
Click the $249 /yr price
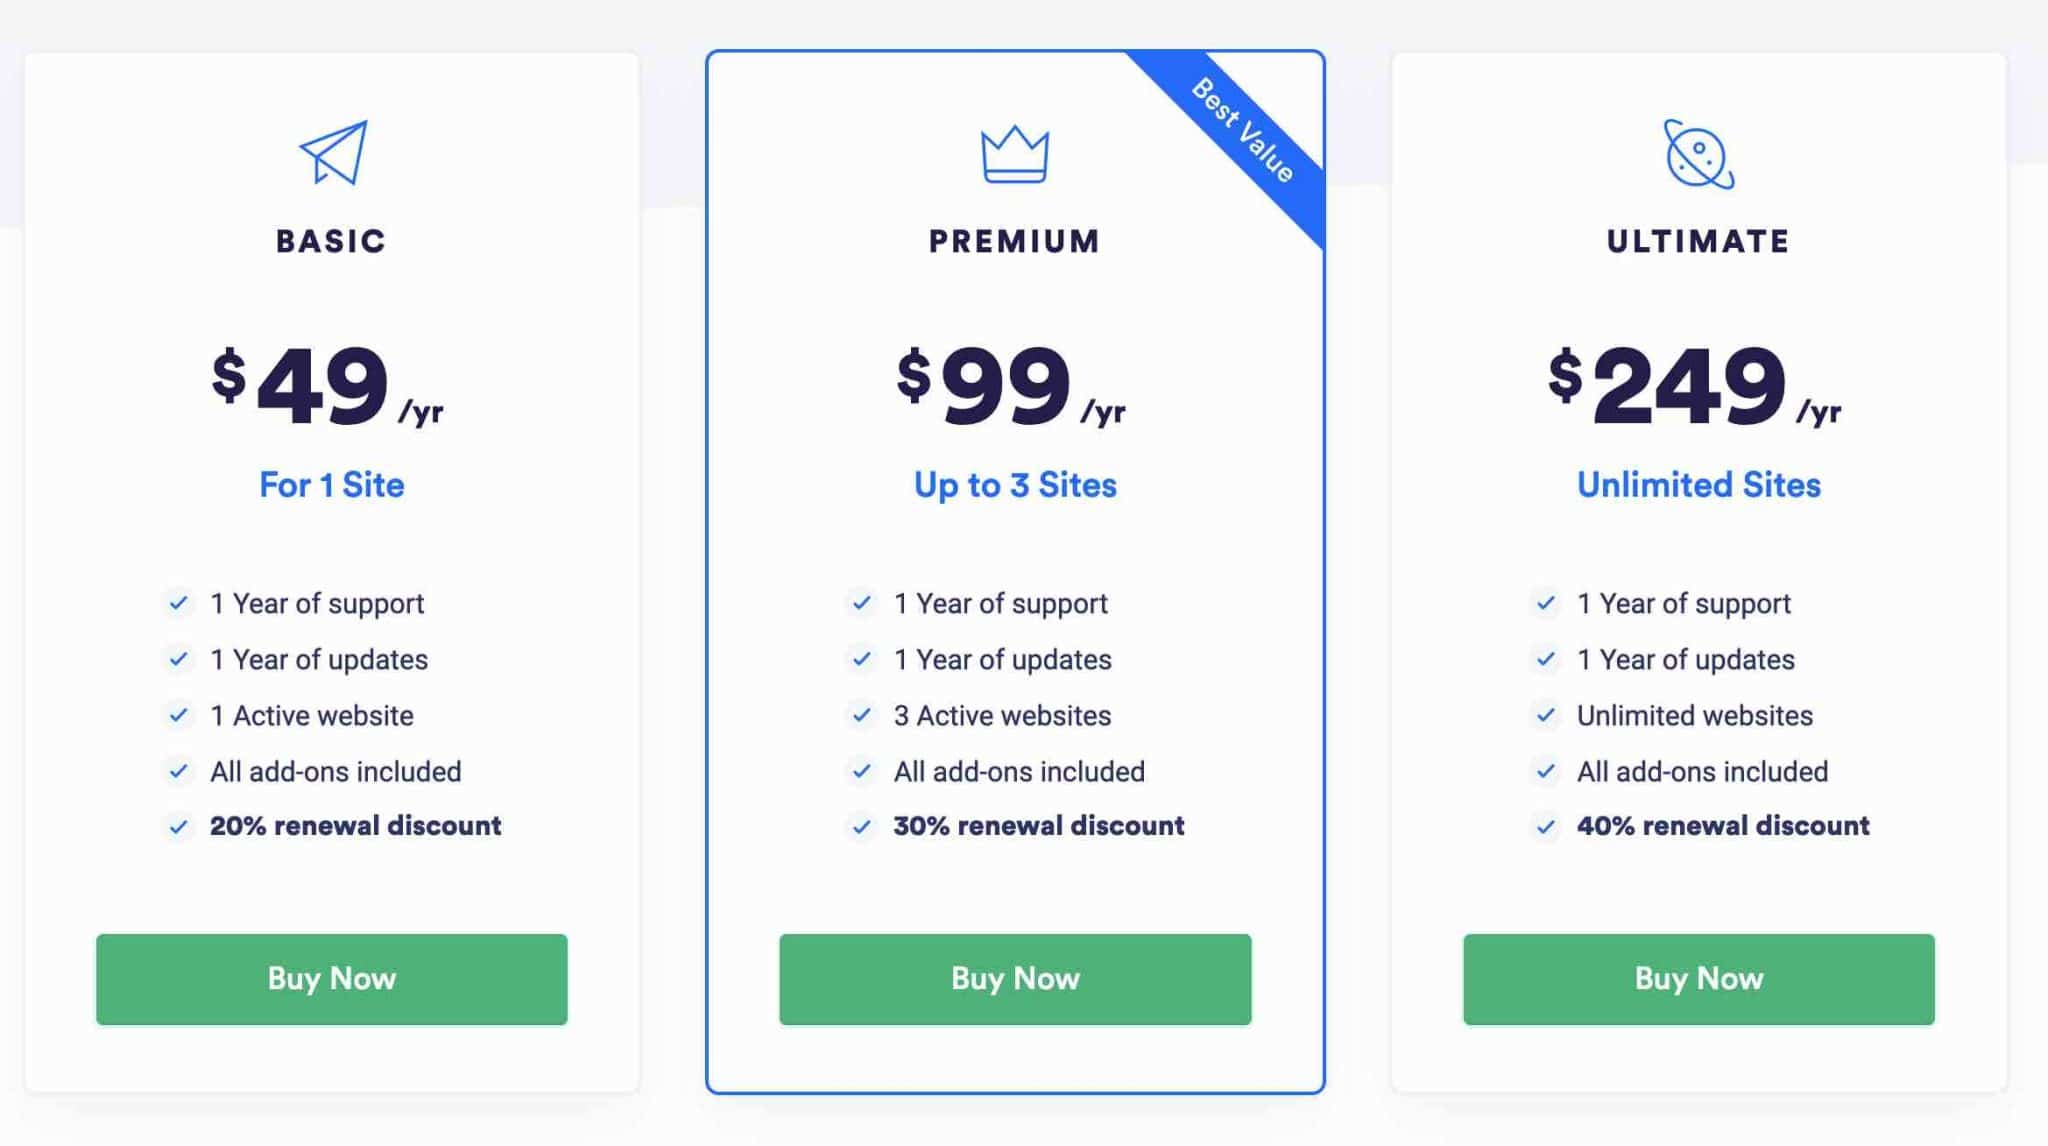(x=1692, y=386)
